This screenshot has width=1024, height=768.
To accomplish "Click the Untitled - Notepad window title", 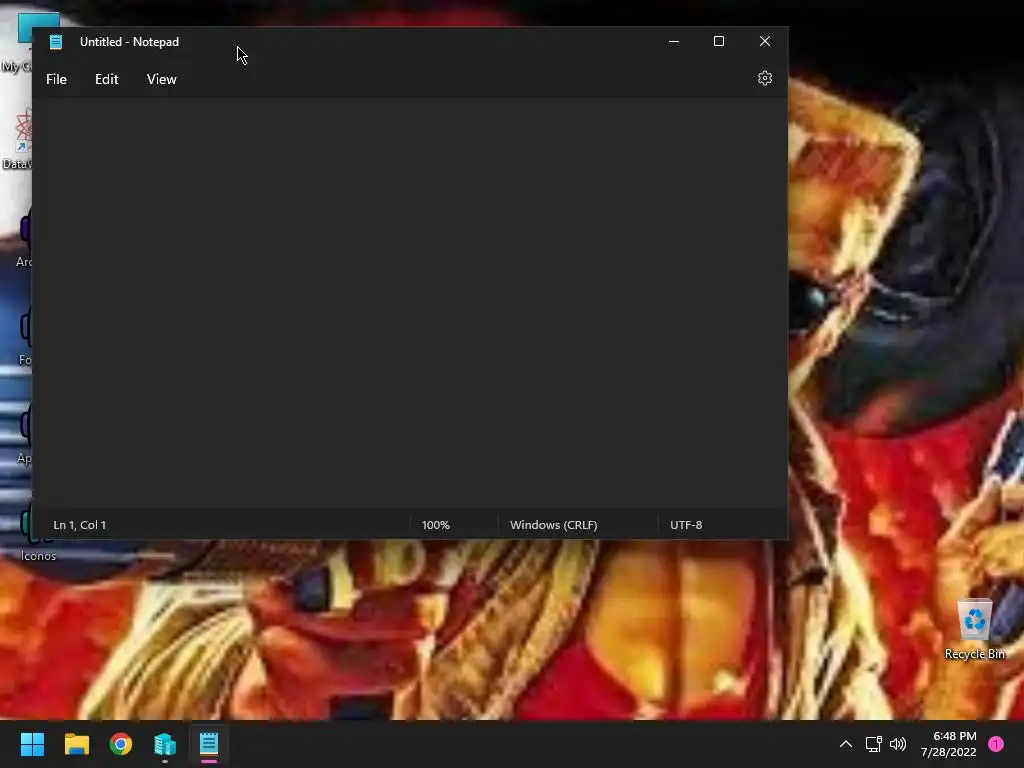I will click(x=129, y=42).
